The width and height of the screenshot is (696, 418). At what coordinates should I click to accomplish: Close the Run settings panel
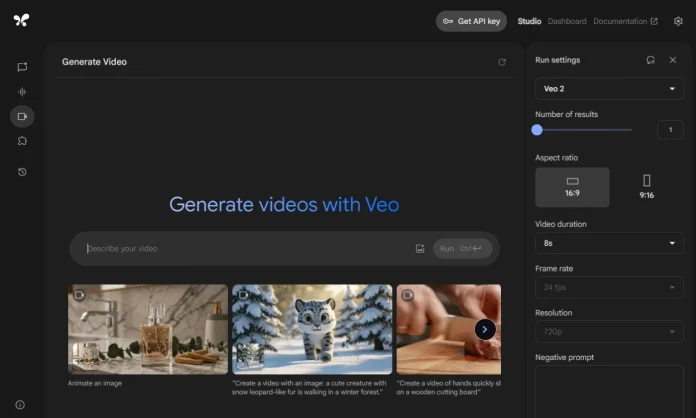(673, 60)
